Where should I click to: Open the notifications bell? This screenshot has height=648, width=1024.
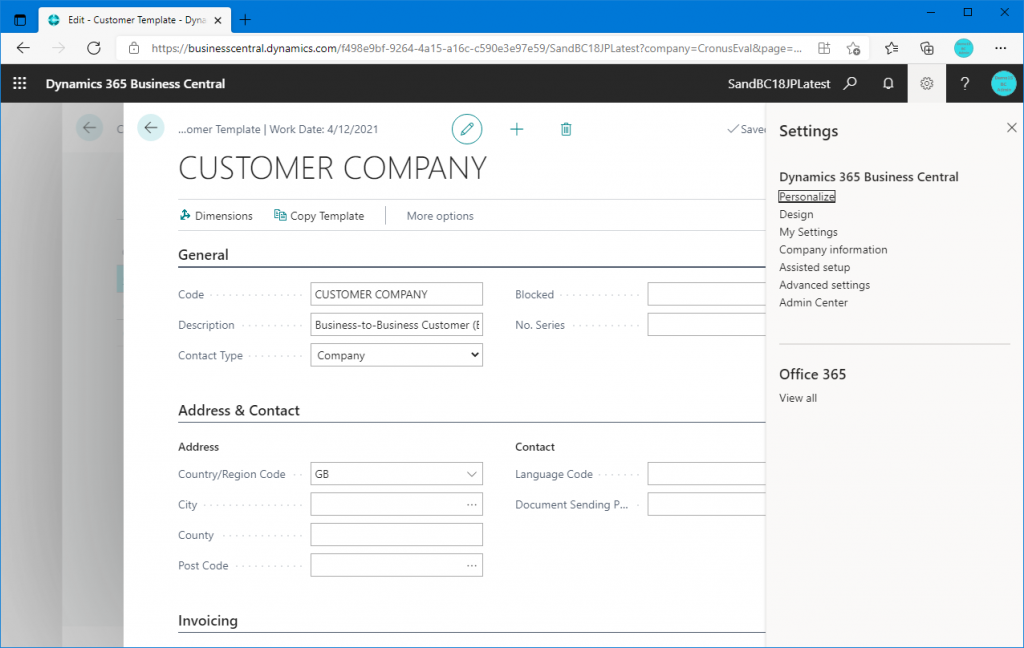click(x=888, y=84)
